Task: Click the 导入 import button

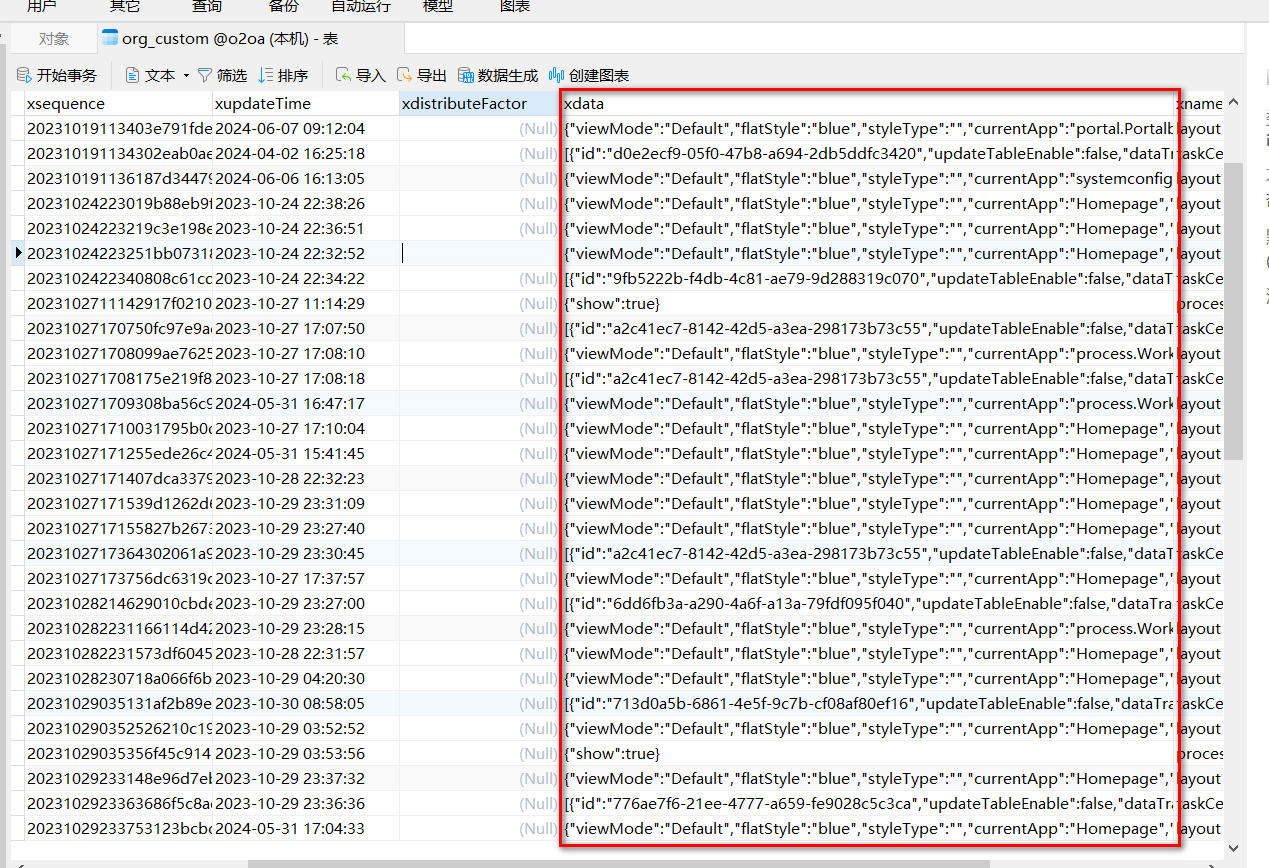Action: click(x=360, y=75)
